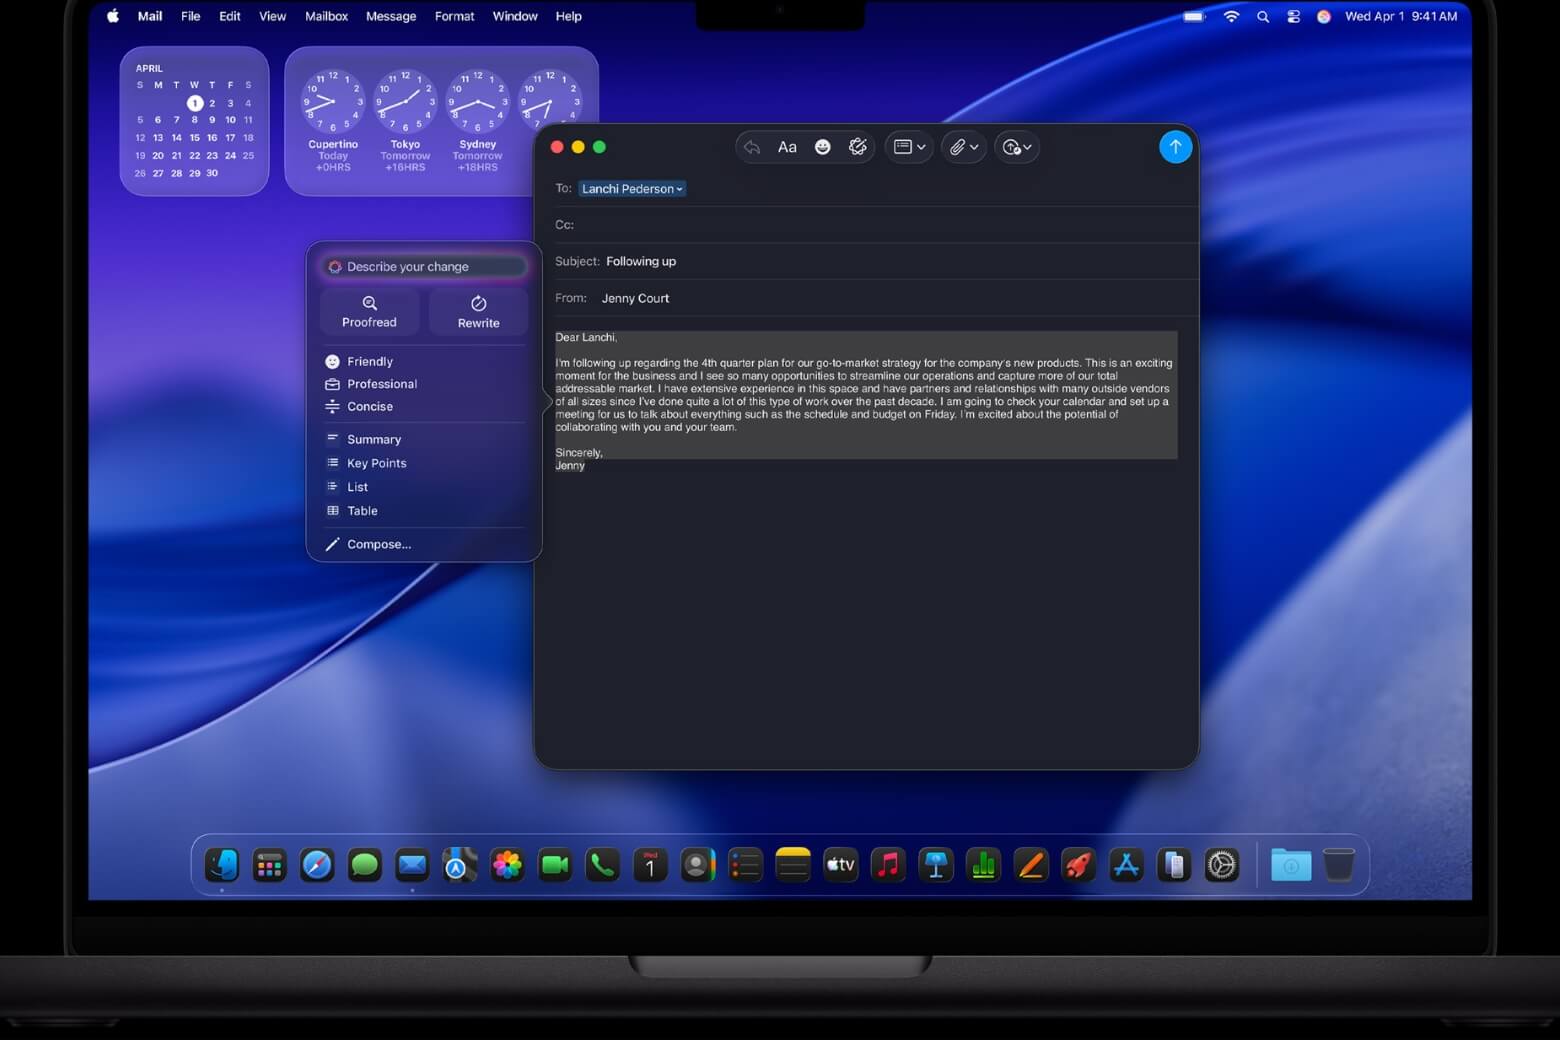Open Spotlight search from the menu bar

point(1263,16)
